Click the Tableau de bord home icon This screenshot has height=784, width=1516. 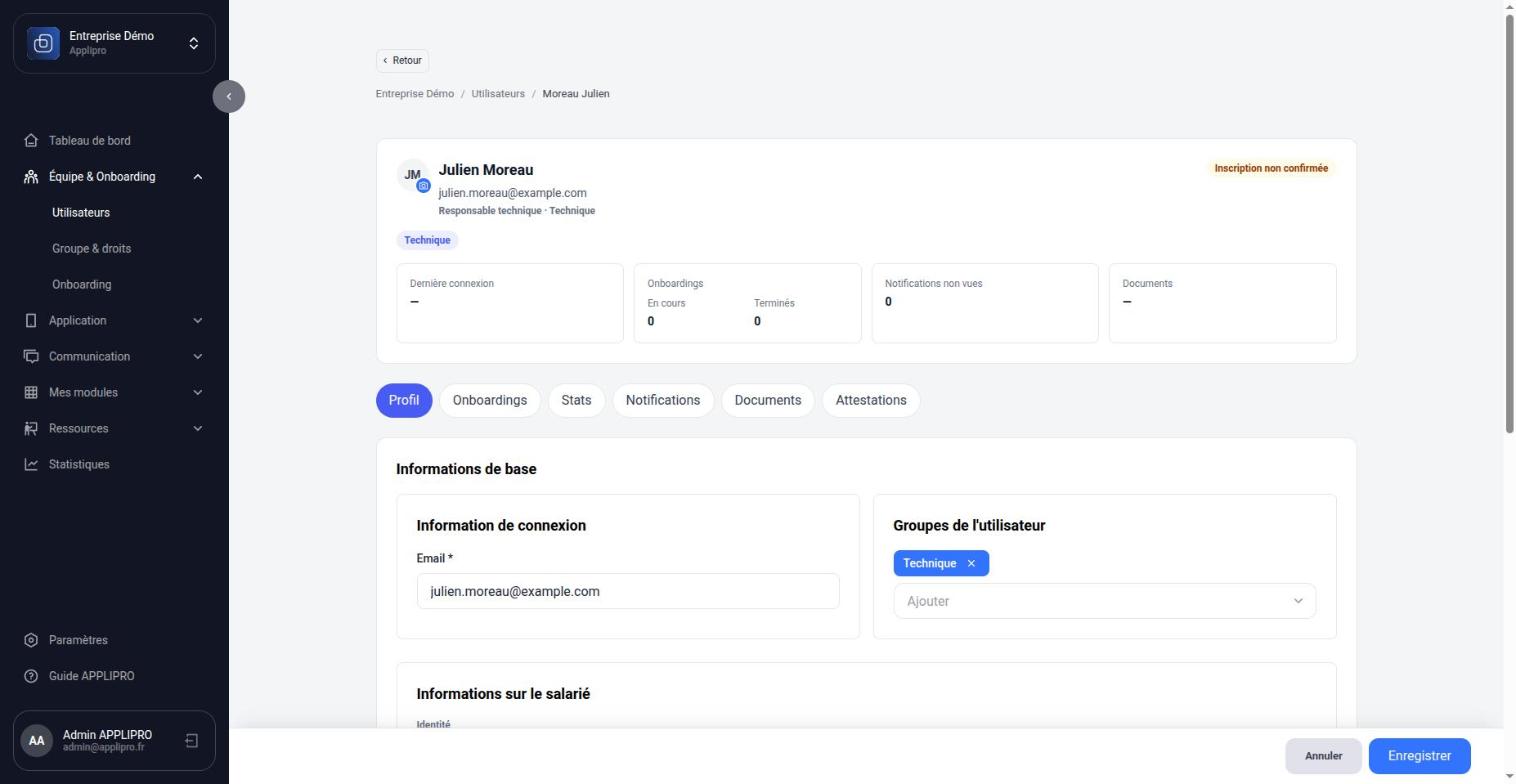[x=31, y=141]
